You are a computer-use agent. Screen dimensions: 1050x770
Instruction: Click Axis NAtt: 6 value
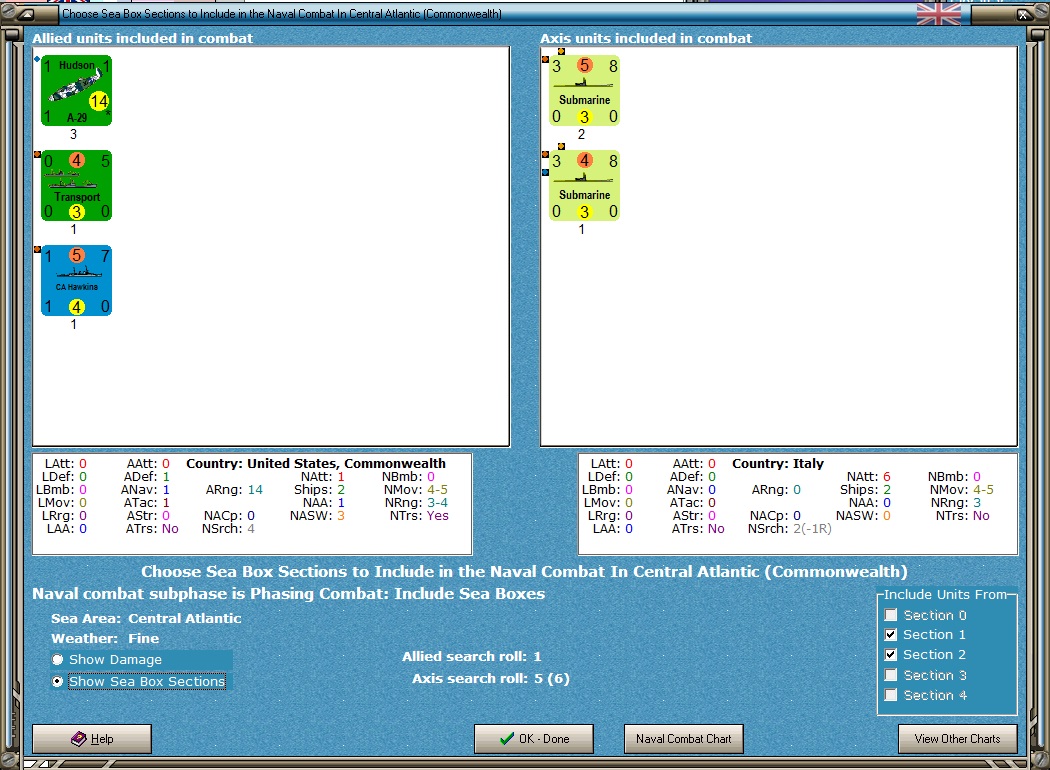[887, 477]
